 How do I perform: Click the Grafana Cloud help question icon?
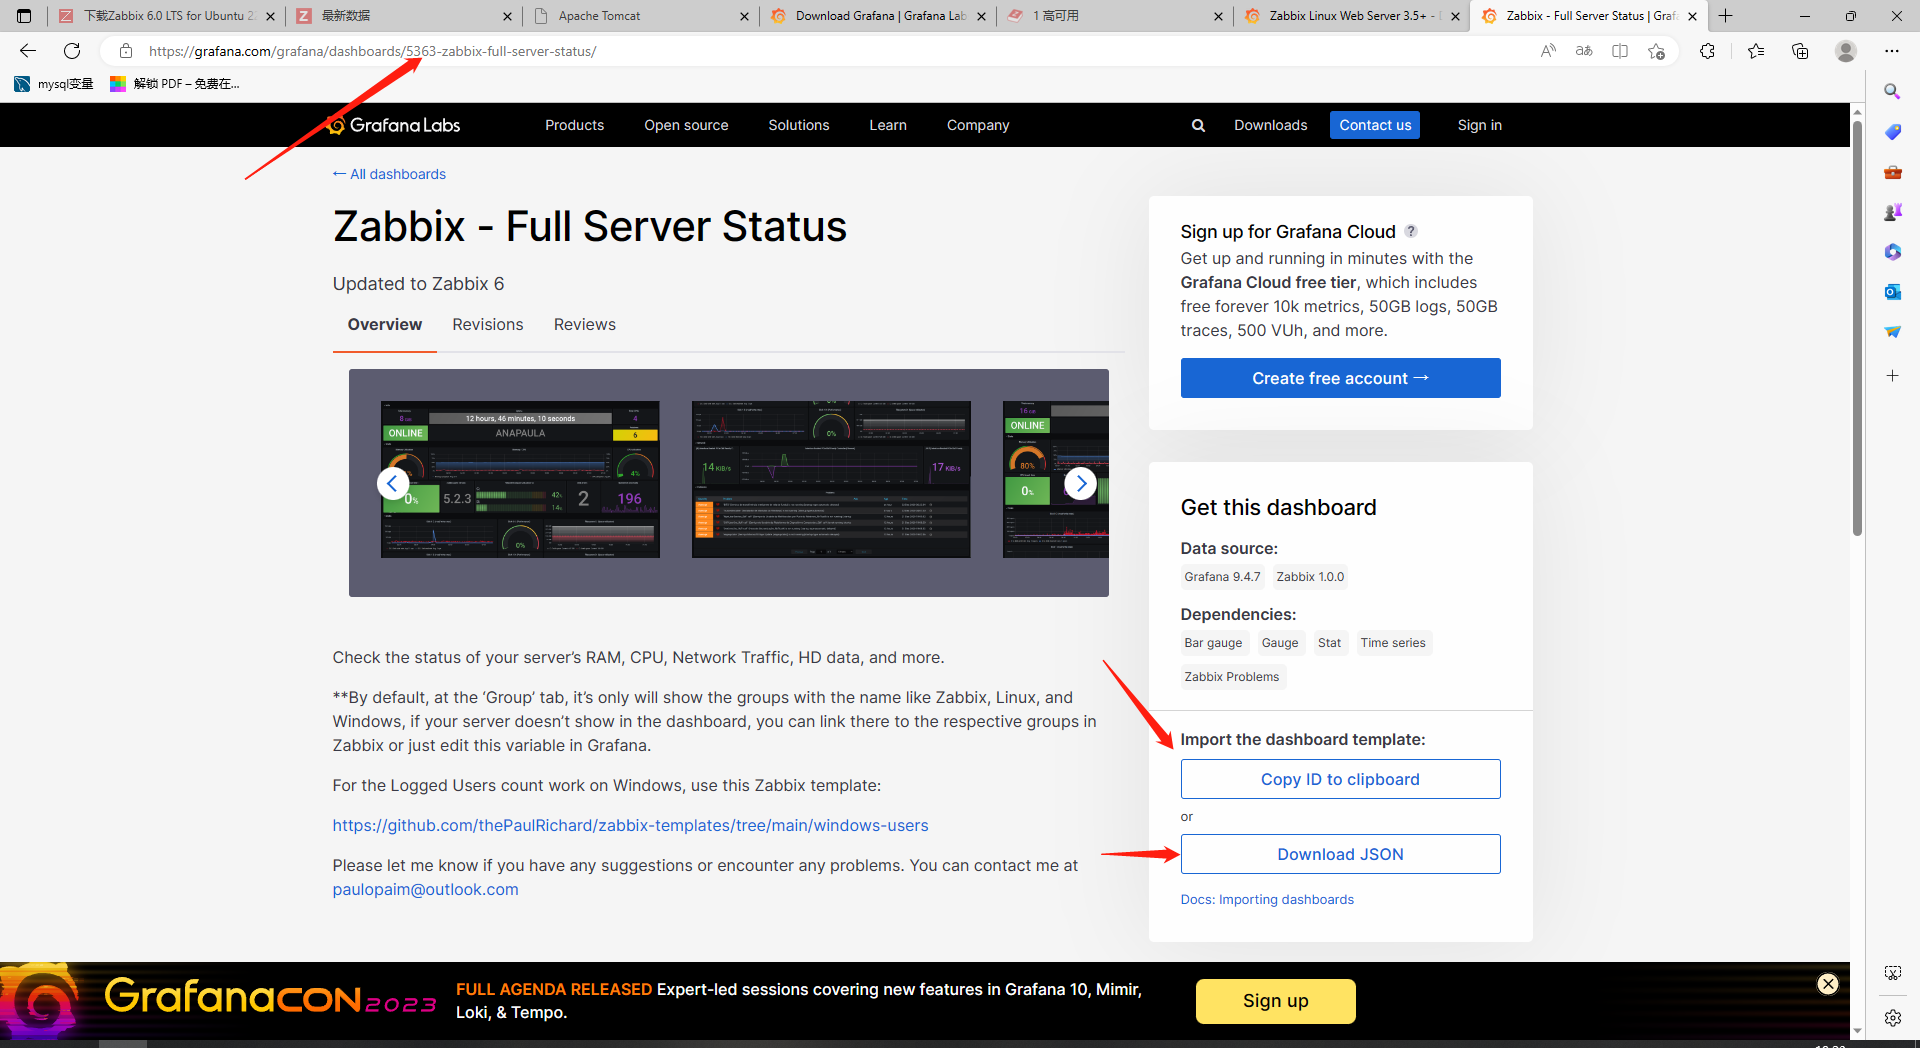[x=1411, y=231]
